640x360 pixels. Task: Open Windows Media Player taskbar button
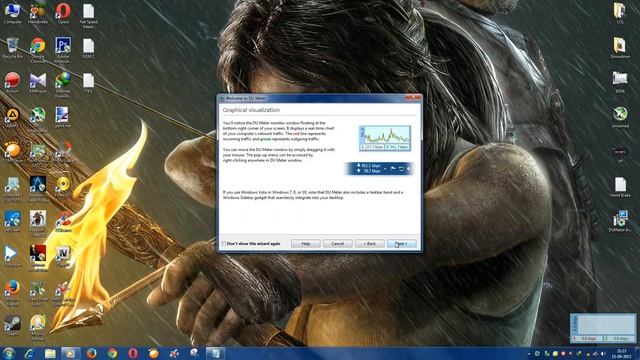pyautogui.click(x=70, y=353)
